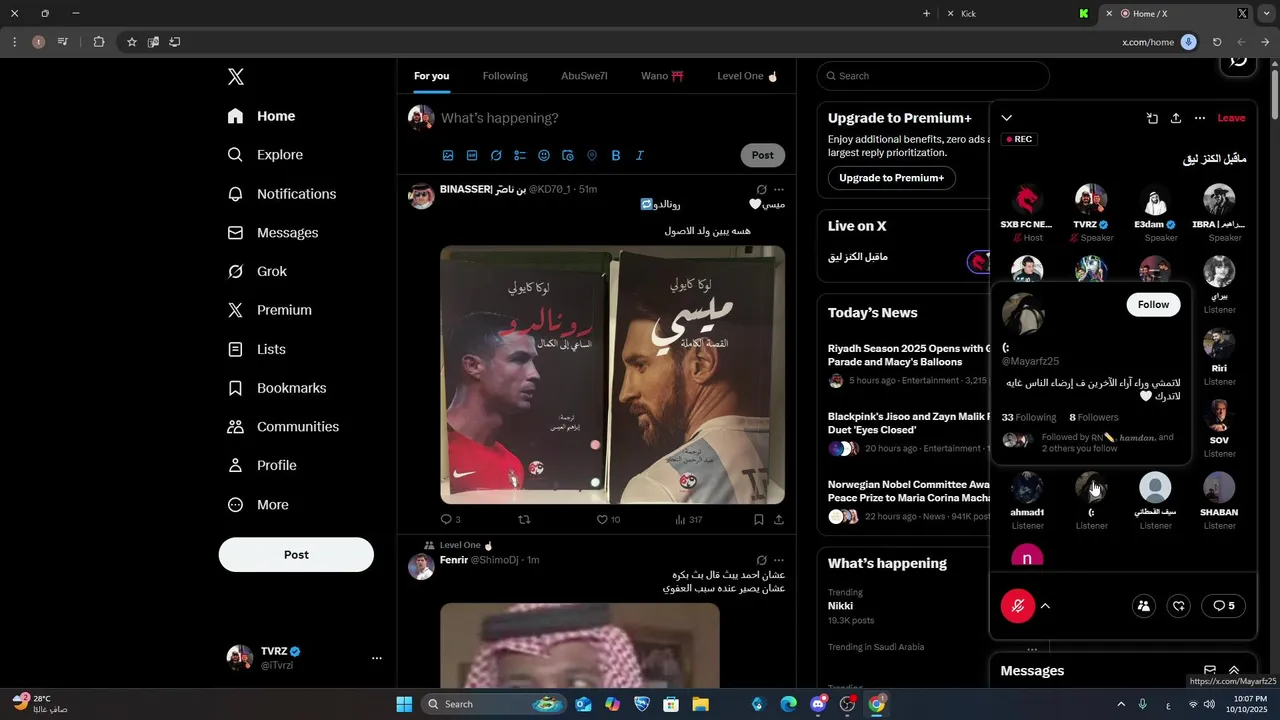Viewport: 1280px width, 720px height.
Task: Switch to the Level One tab
Action: tap(747, 76)
